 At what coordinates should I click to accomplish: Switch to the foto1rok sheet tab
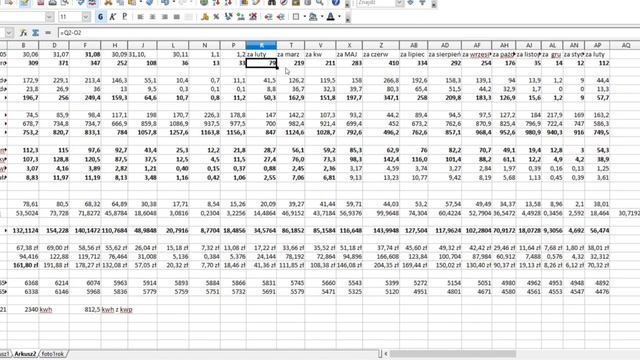click(x=53, y=354)
